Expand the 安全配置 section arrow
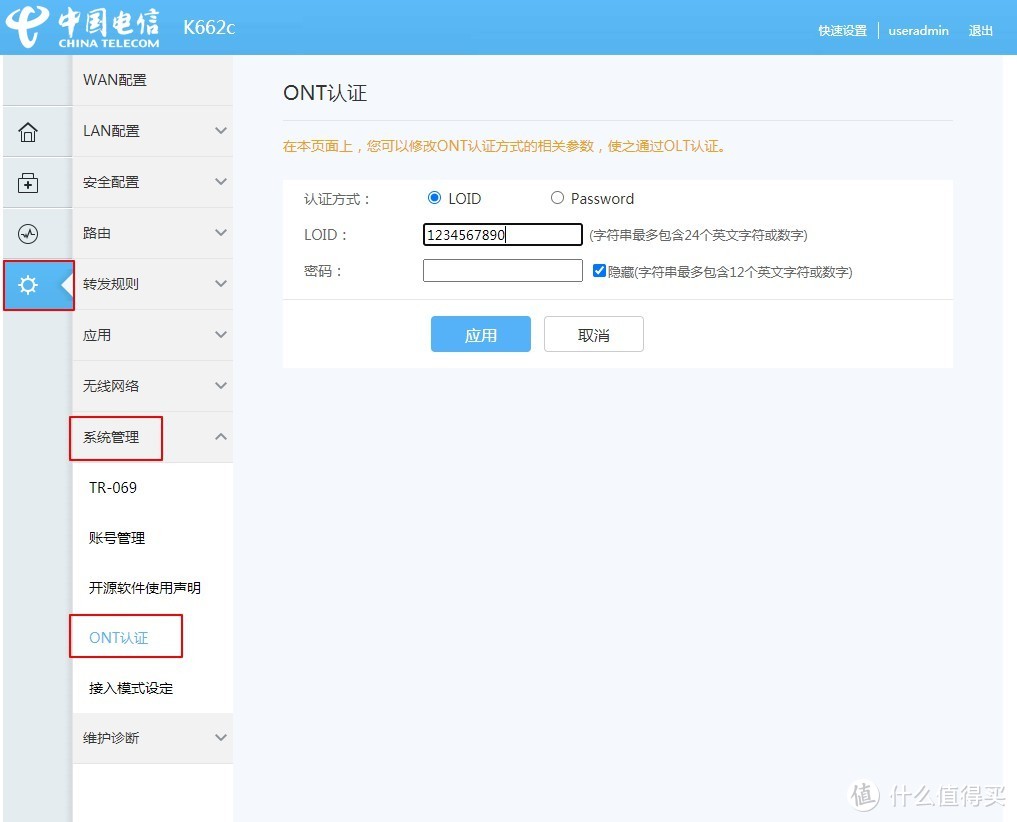Screen dimensions: 1017x822 click(x=221, y=182)
